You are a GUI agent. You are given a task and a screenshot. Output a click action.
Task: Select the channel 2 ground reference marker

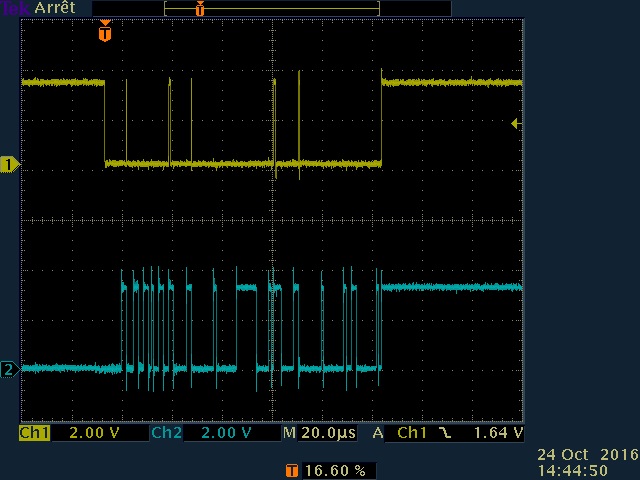pyautogui.click(x=10, y=369)
